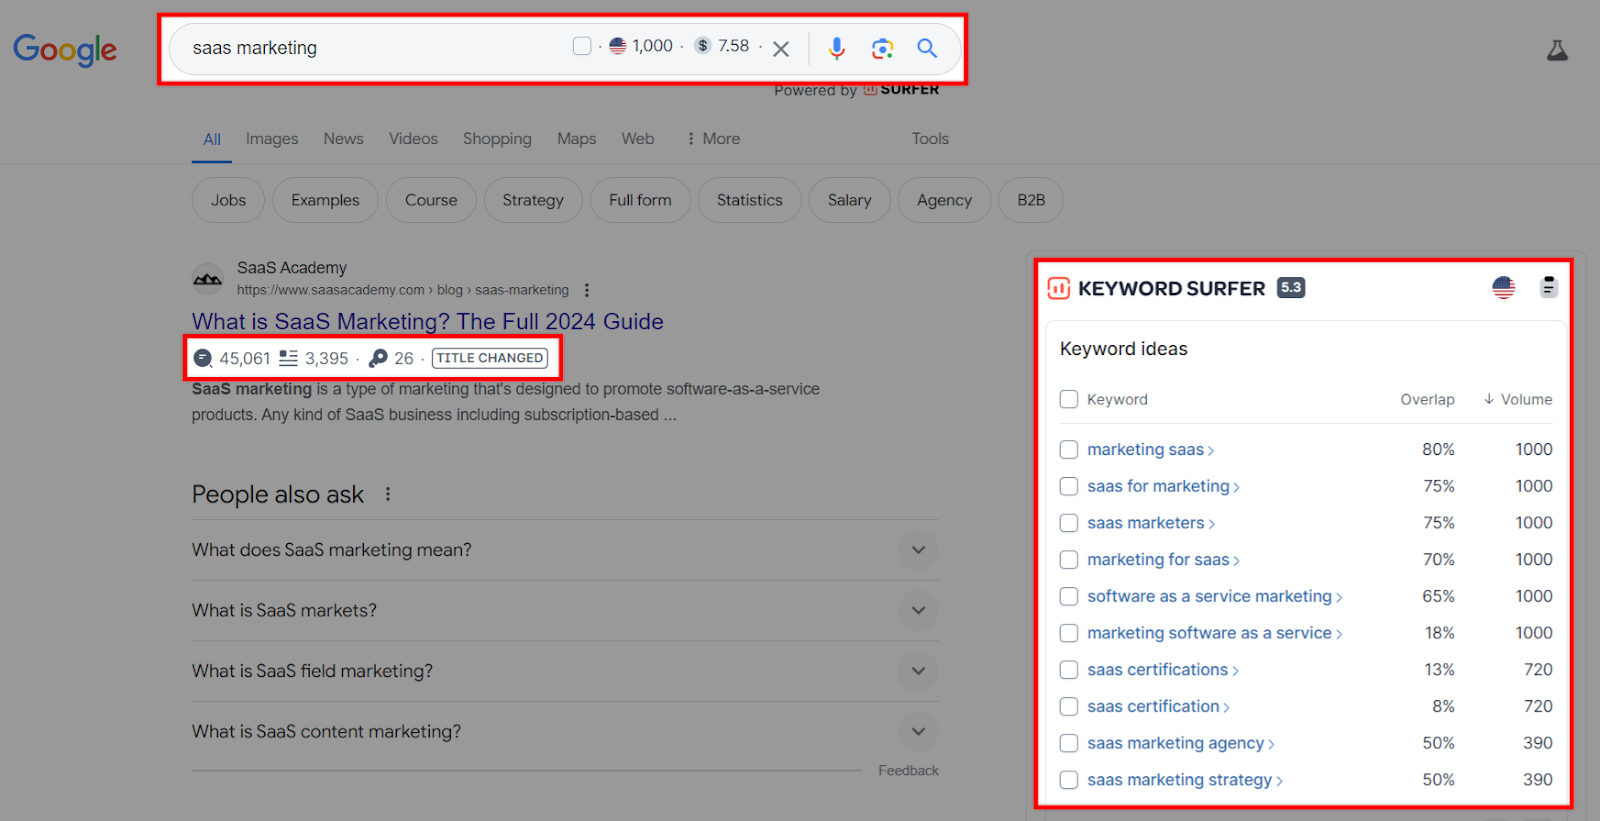The width and height of the screenshot is (1600, 821).
Task: Open Search Labs flask icon
Action: point(1557,51)
